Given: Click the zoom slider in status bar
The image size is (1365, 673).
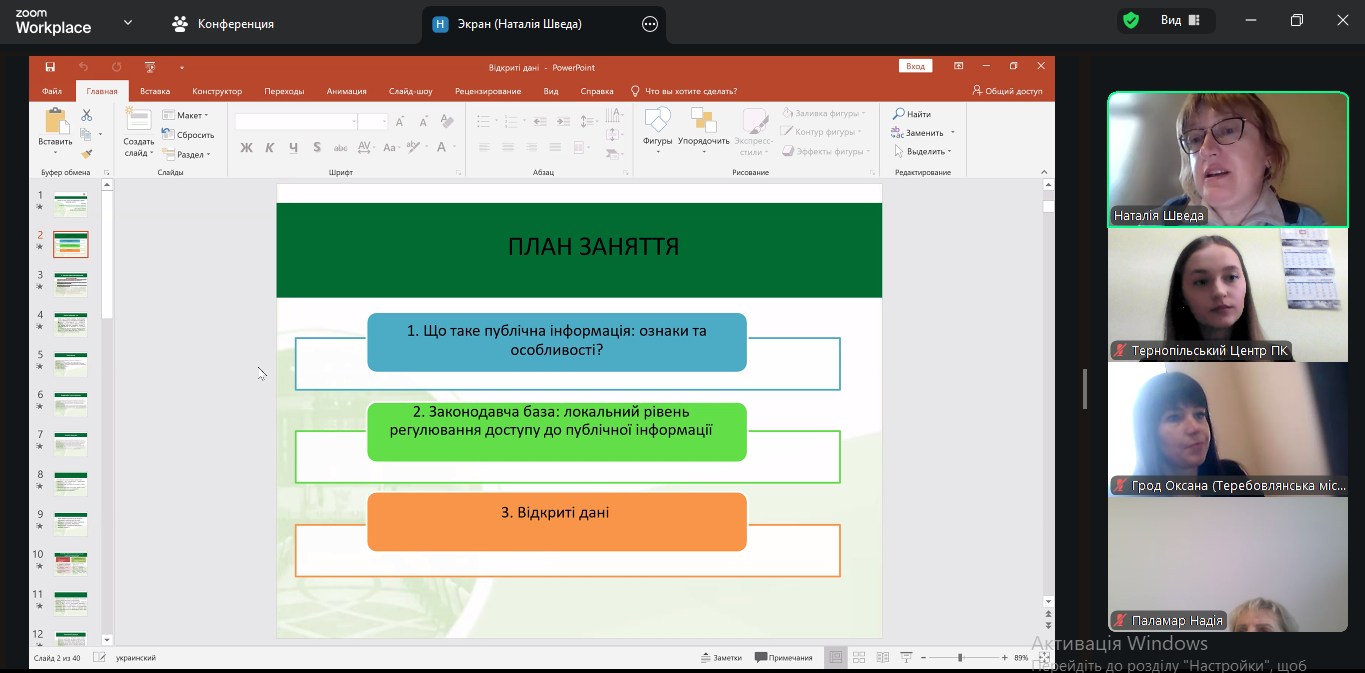Looking at the screenshot, I should [960, 657].
